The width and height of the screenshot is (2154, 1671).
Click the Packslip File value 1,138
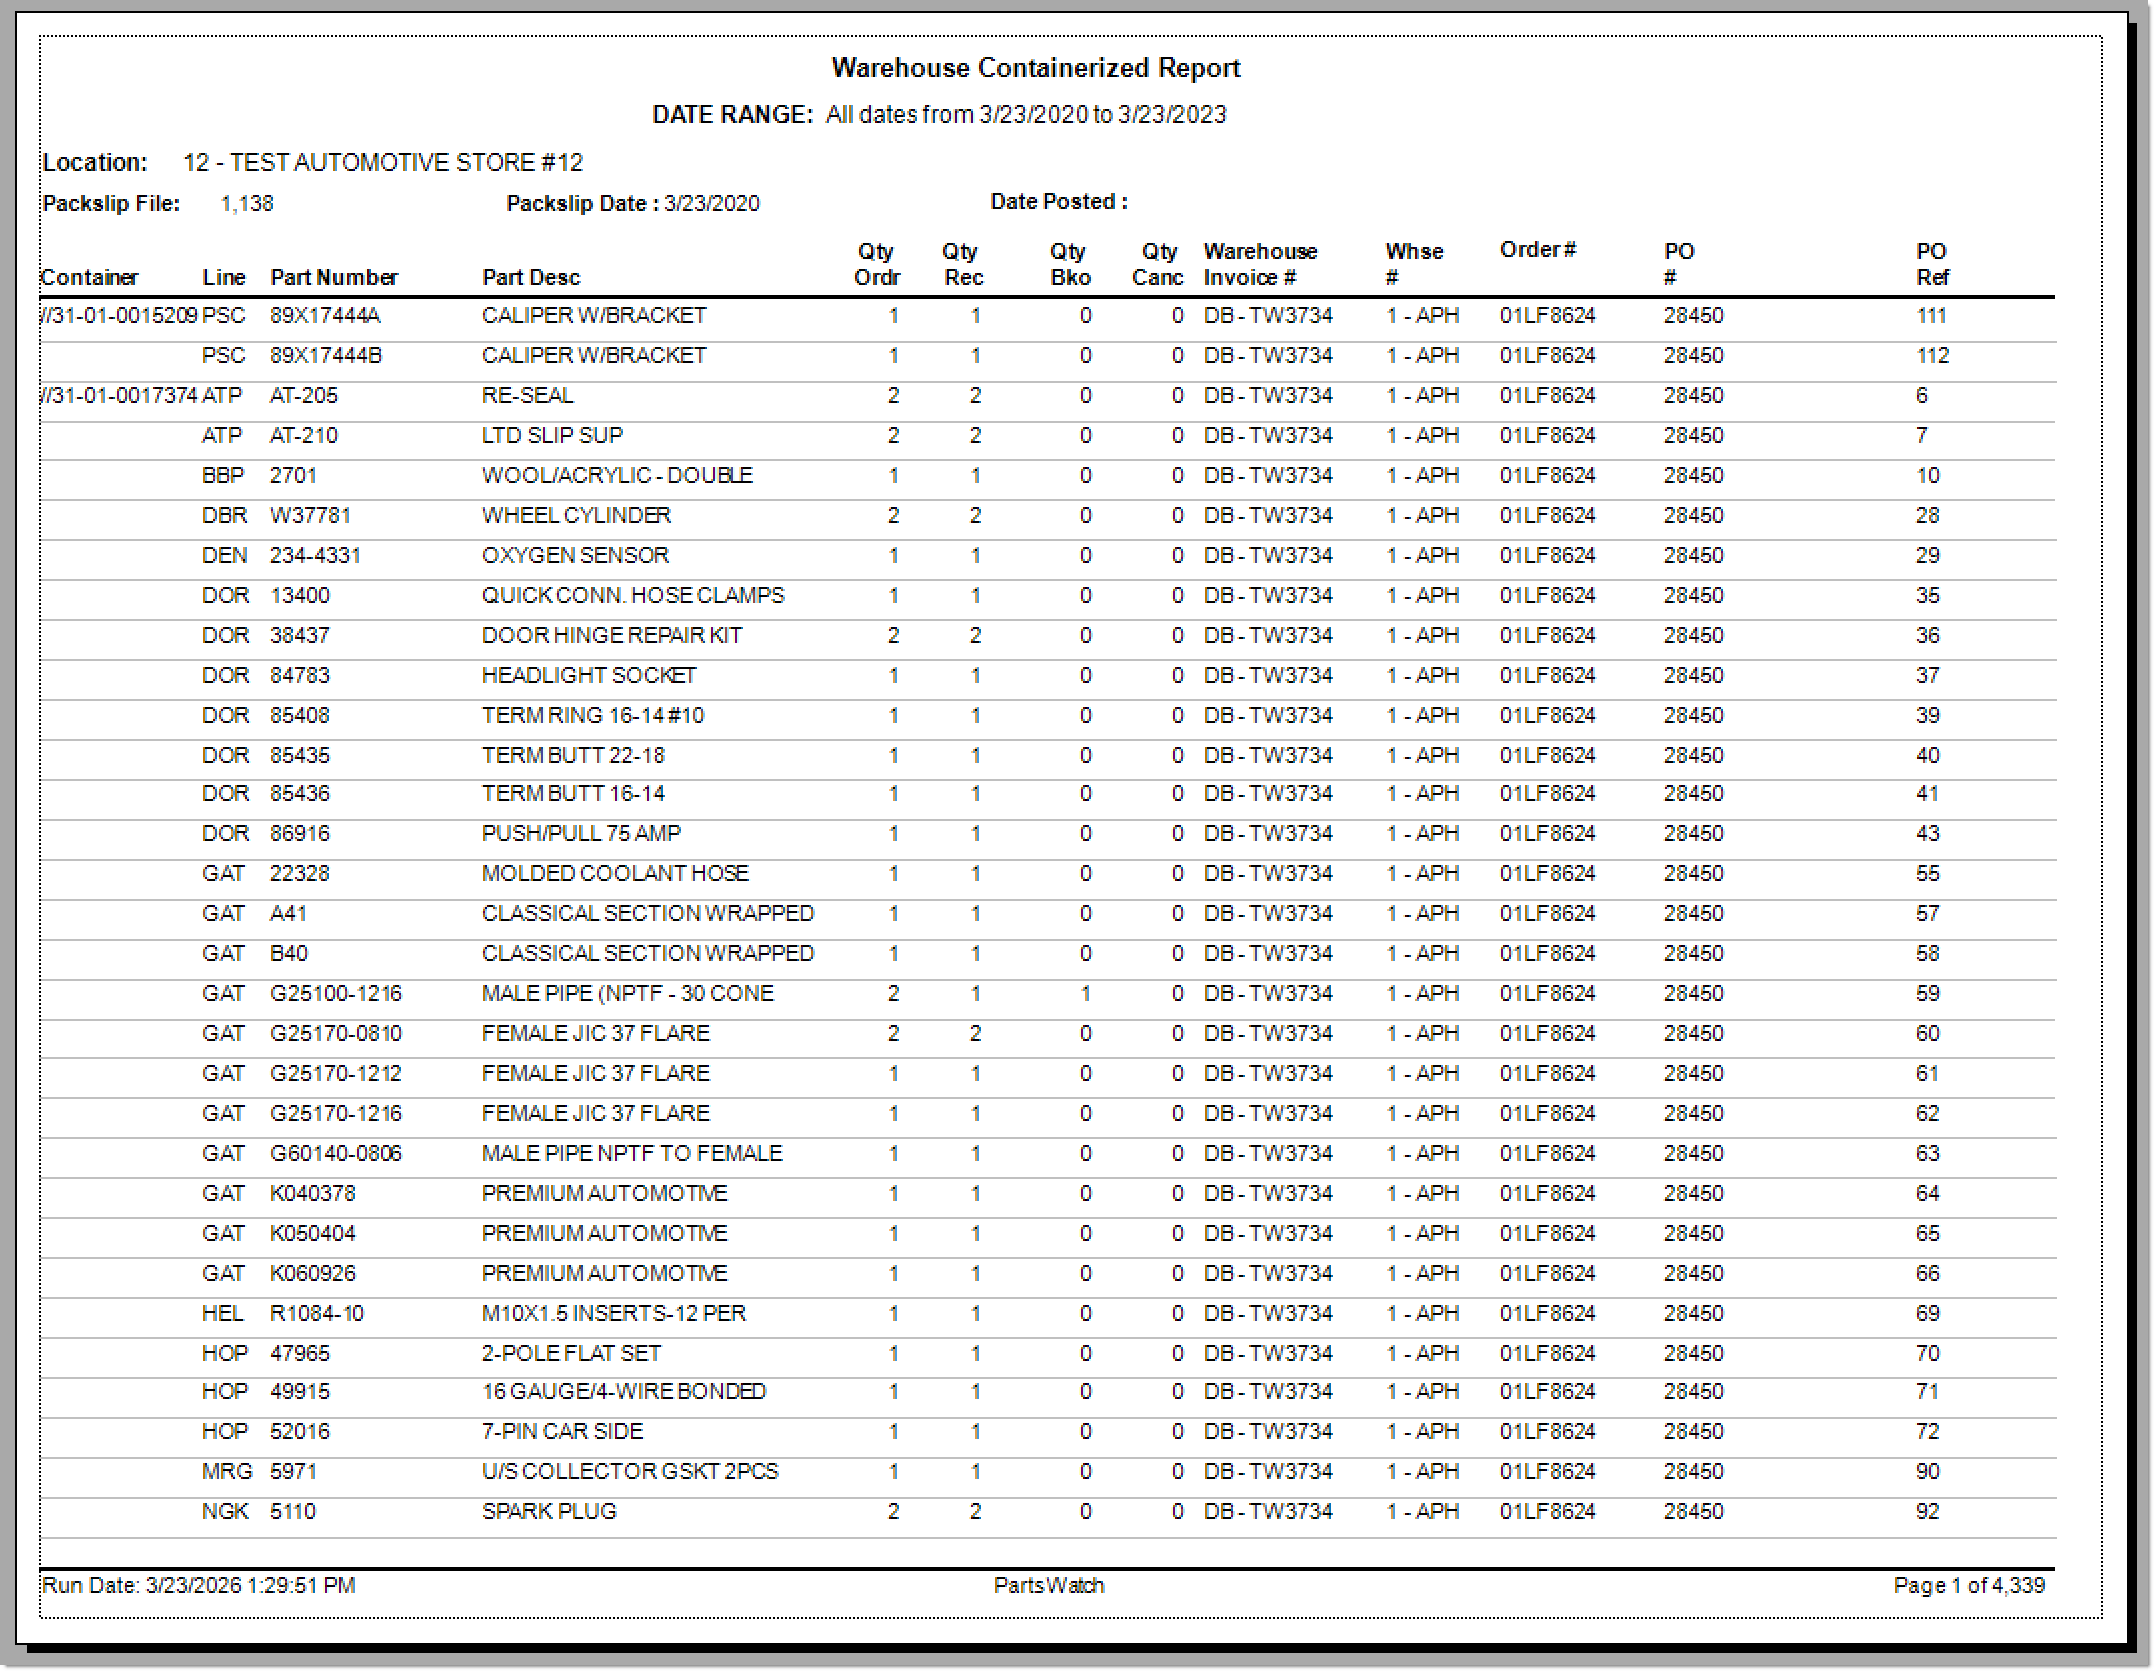coord(246,204)
